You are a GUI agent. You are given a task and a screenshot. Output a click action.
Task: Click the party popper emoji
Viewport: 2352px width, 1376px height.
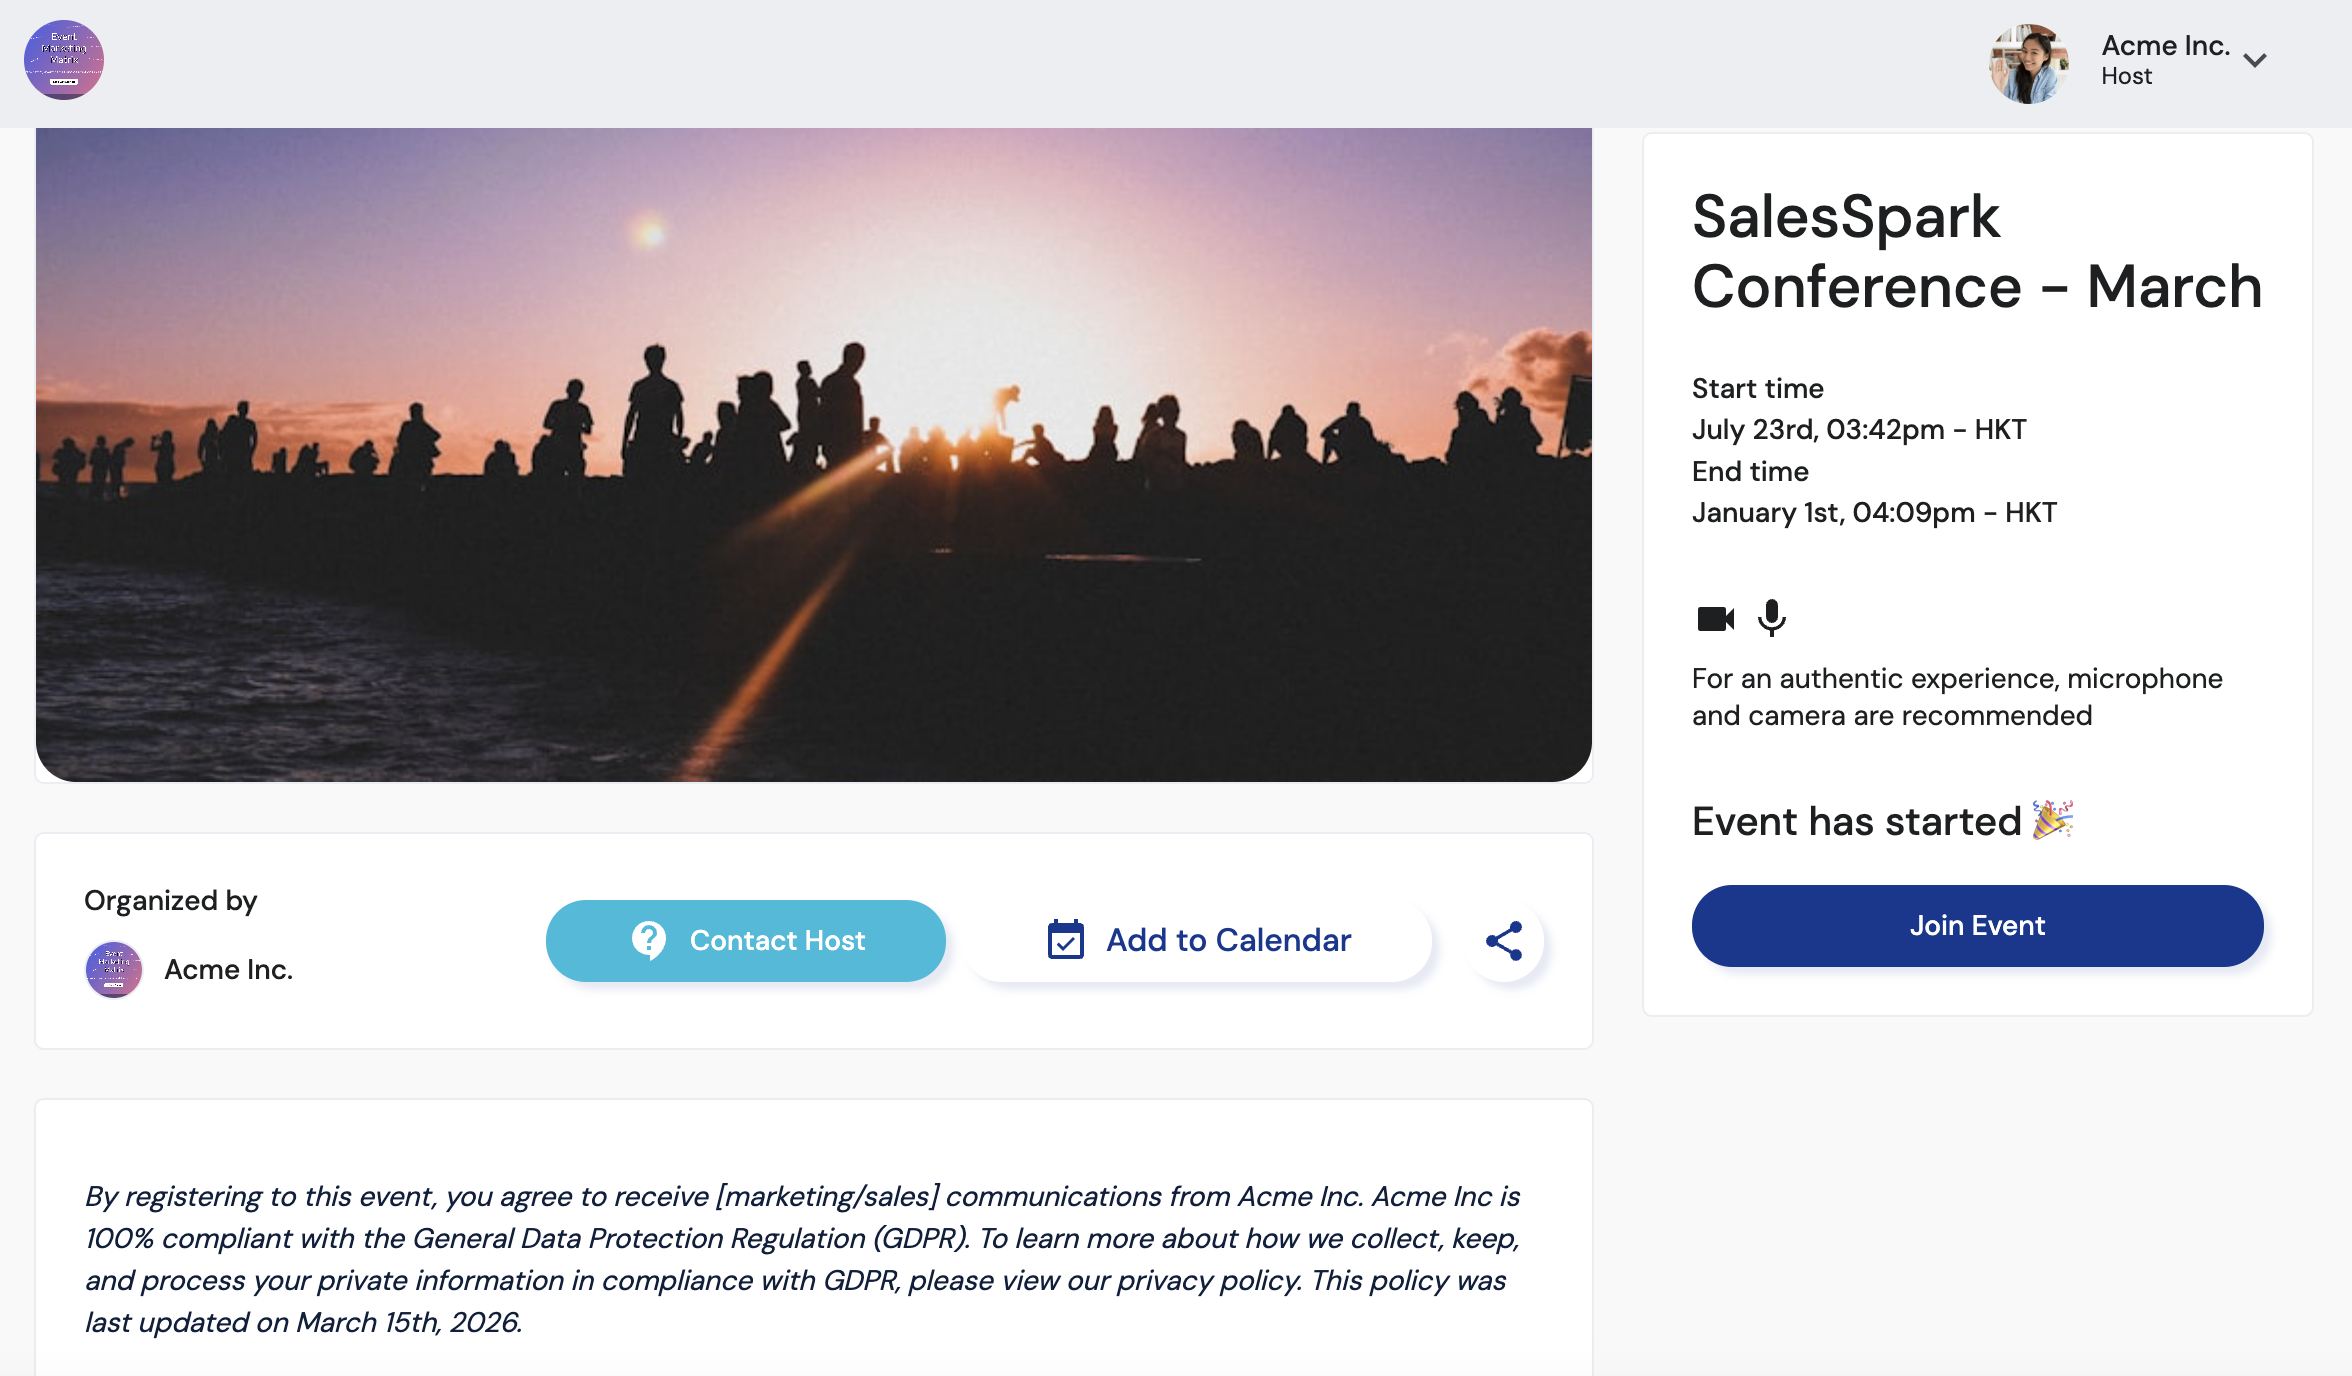(2053, 821)
